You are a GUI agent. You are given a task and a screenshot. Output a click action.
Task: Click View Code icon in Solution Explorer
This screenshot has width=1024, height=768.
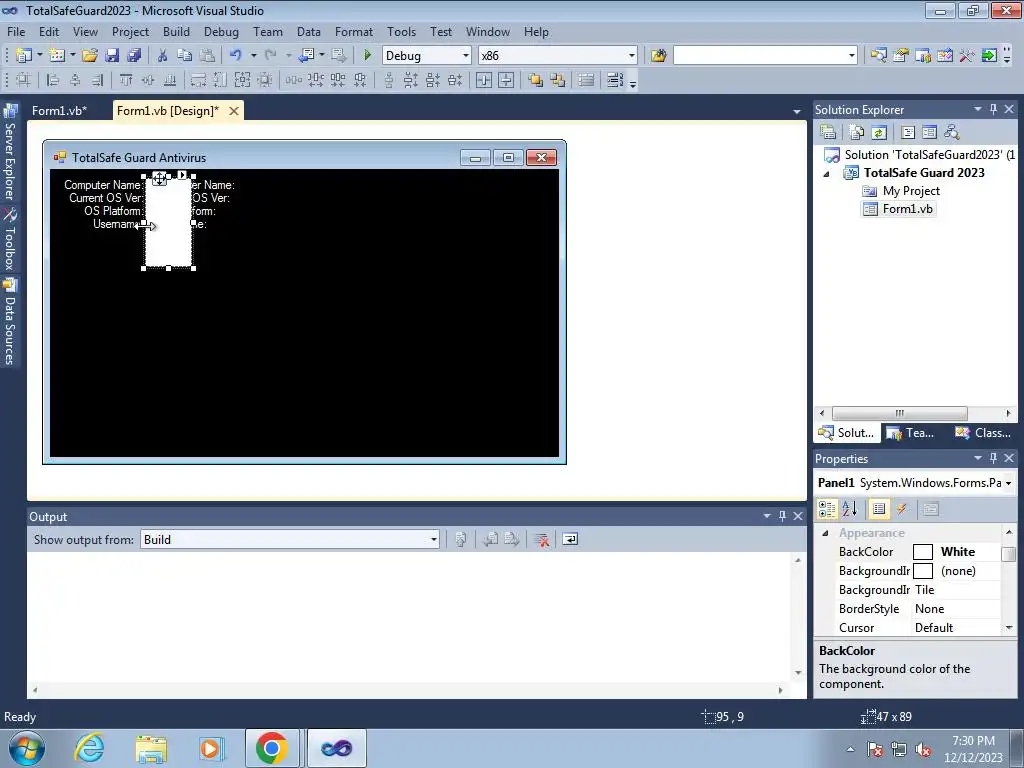click(x=908, y=133)
